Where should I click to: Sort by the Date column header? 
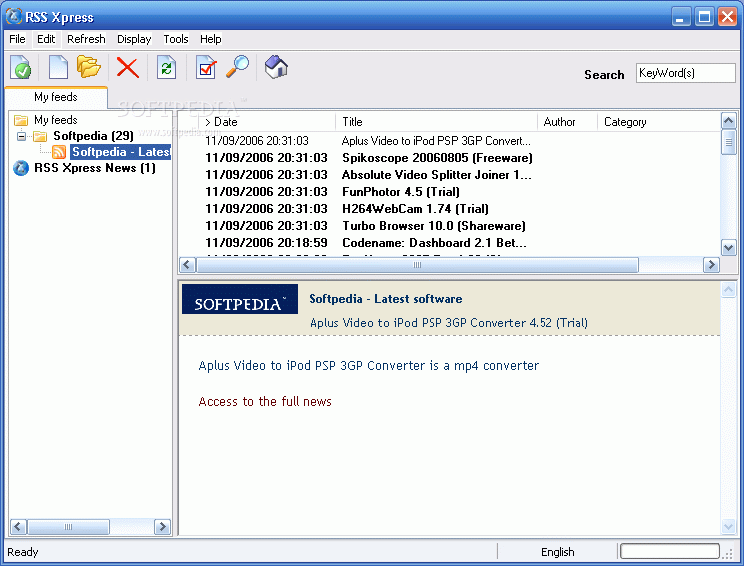[x=268, y=122]
